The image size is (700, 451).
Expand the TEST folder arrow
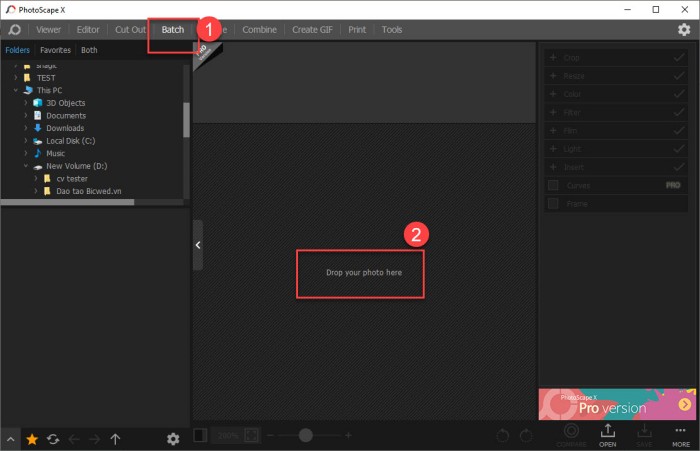coord(16,78)
